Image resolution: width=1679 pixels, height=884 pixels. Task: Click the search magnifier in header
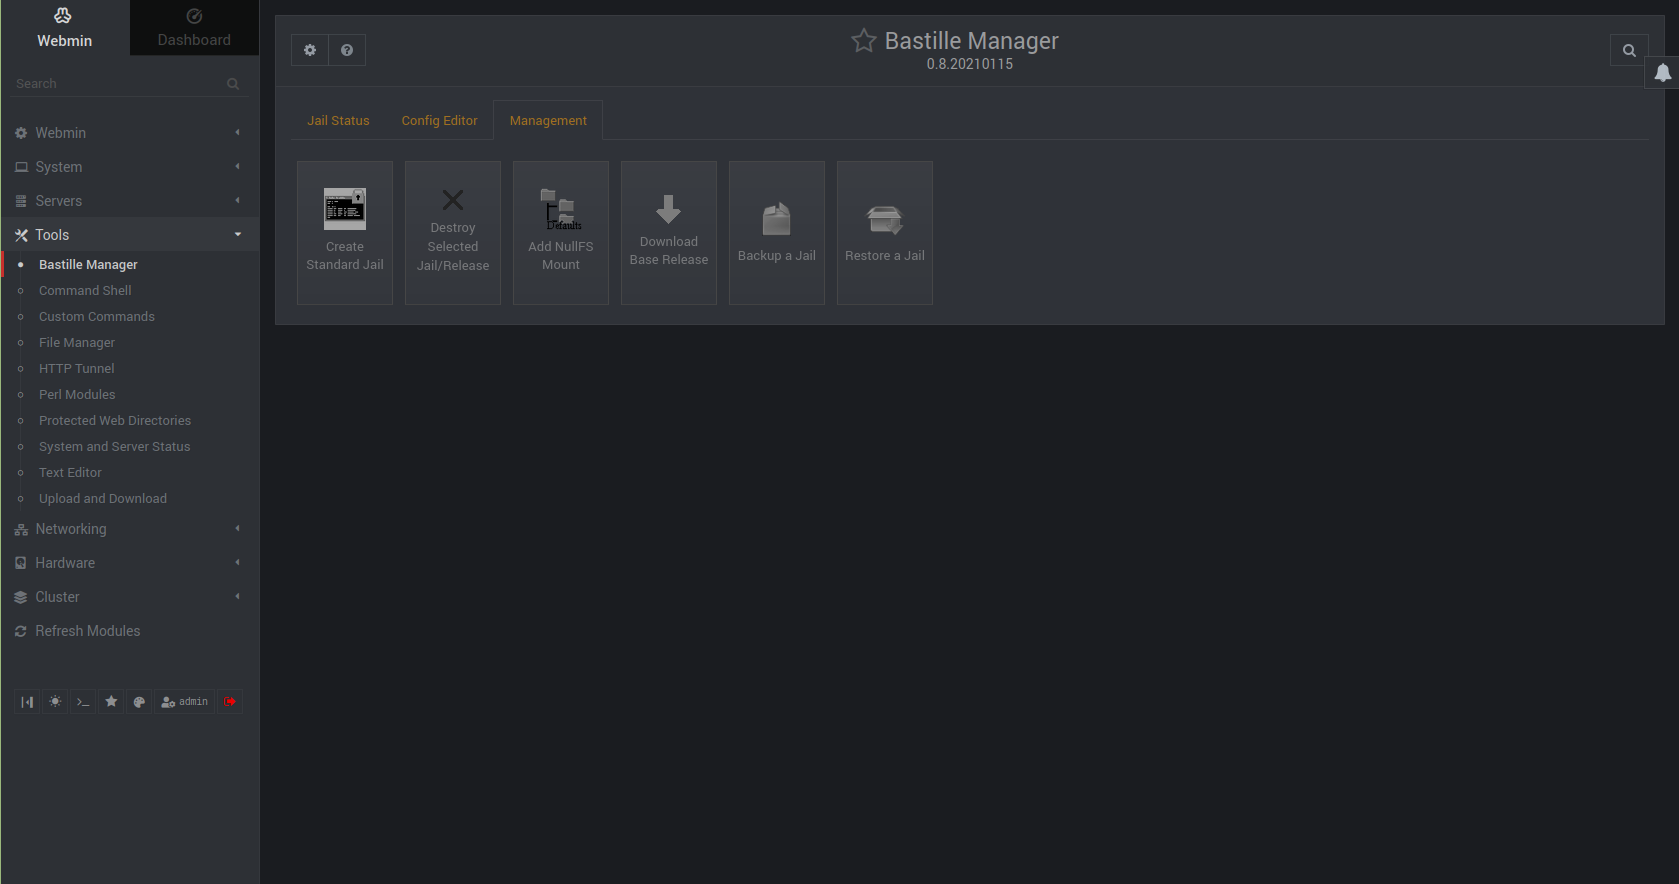1629,50
